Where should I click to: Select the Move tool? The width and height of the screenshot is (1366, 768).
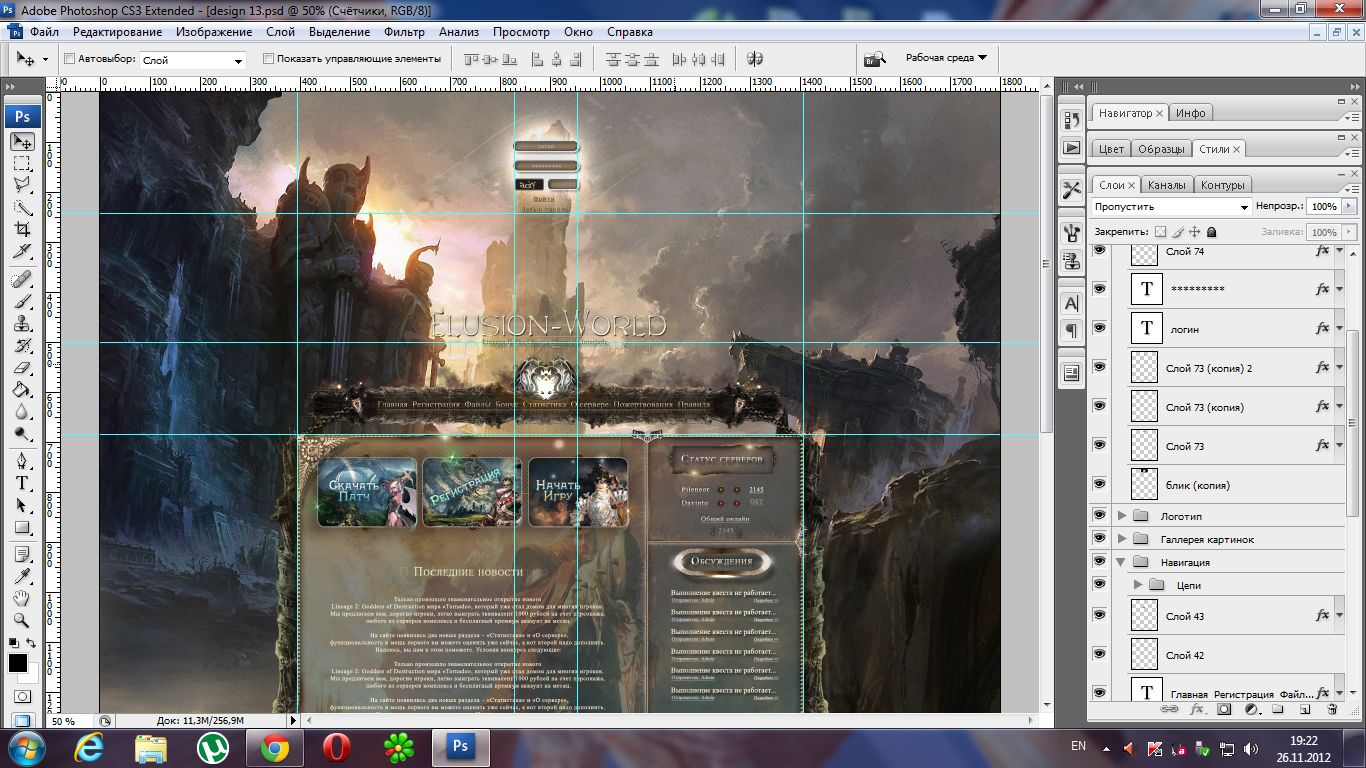(x=22, y=142)
